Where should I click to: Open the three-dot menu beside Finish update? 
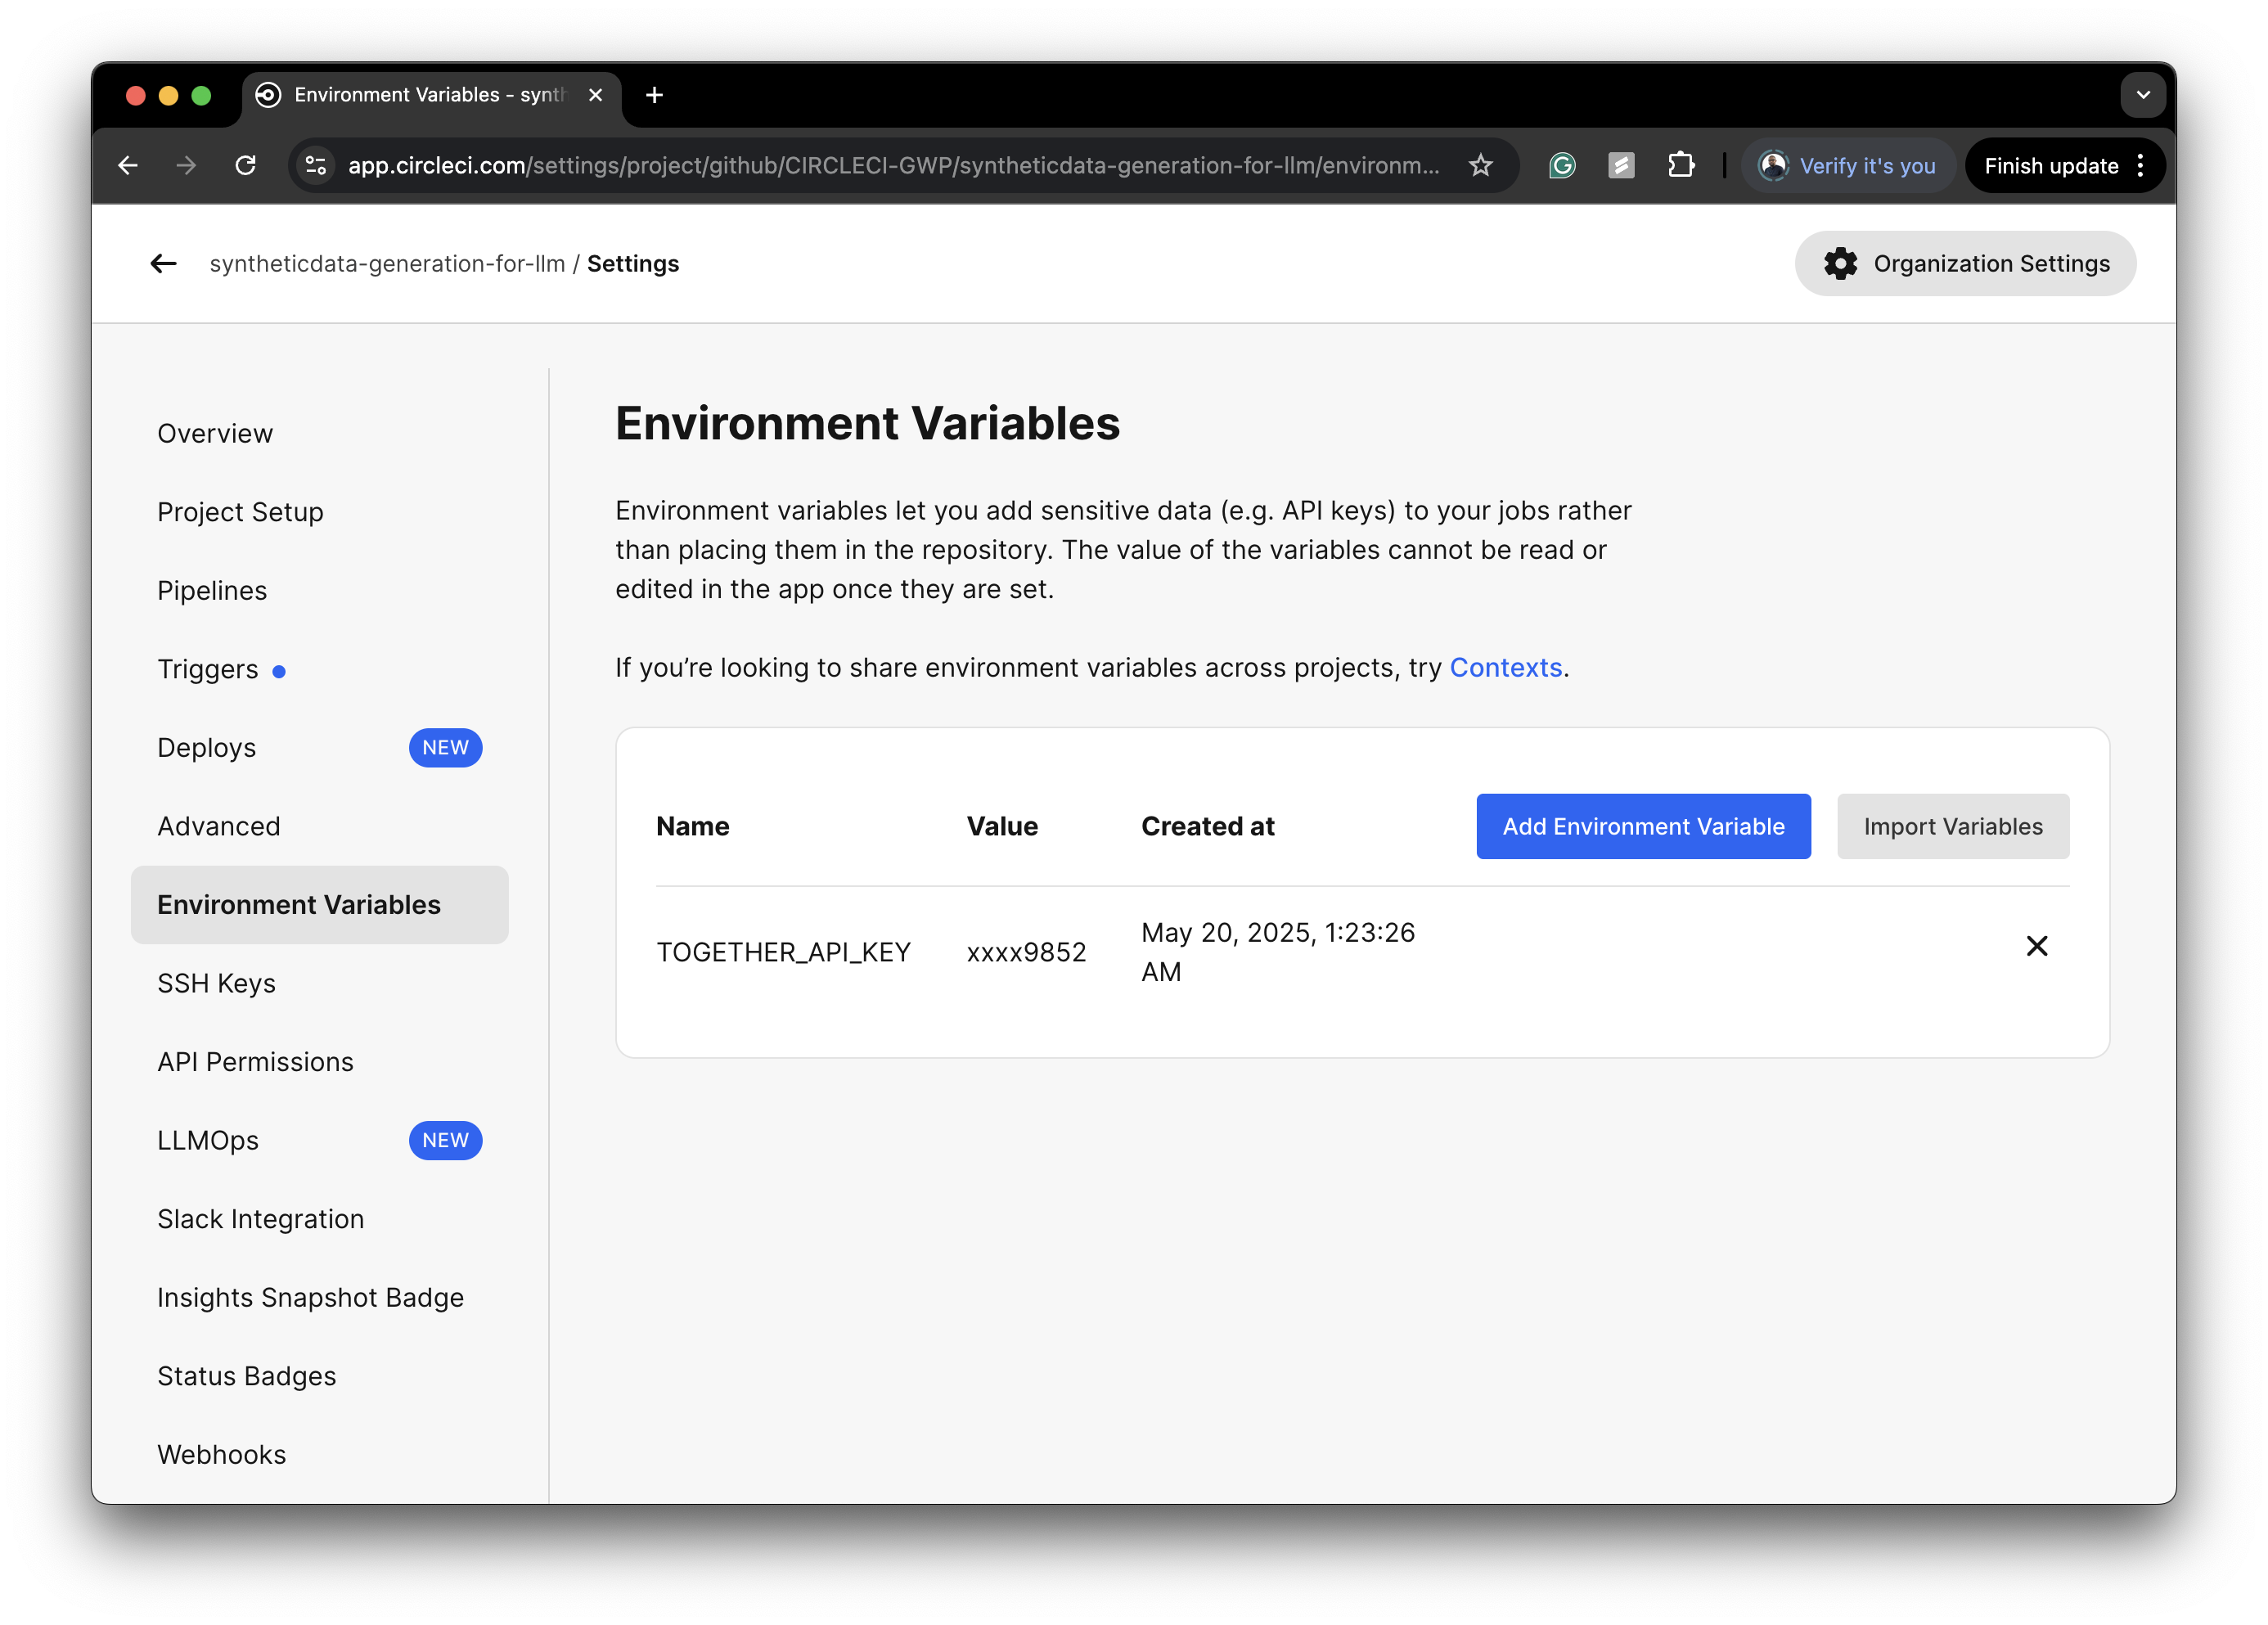point(2140,165)
